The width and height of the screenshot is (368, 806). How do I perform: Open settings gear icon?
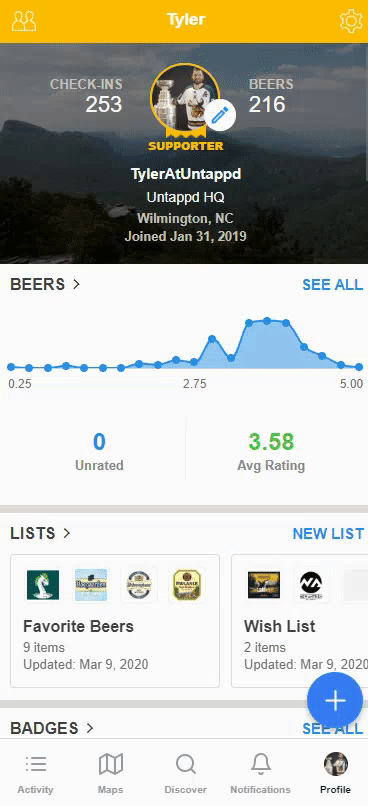(351, 21)
